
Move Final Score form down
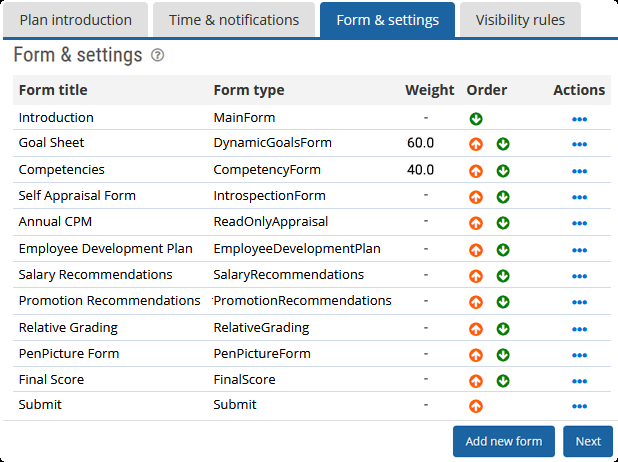pos(503,381)
